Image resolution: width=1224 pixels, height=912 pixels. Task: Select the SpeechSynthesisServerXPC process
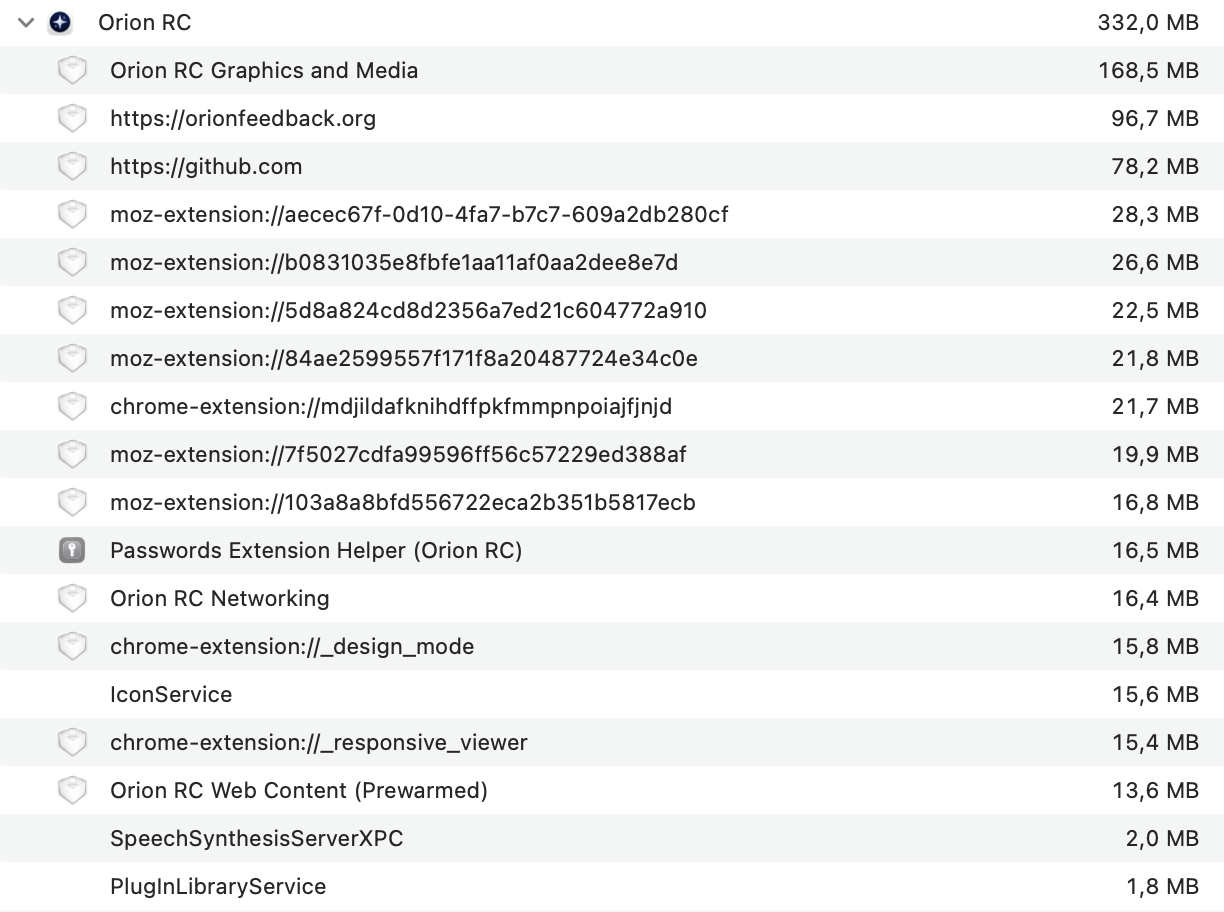click(256, 838)
